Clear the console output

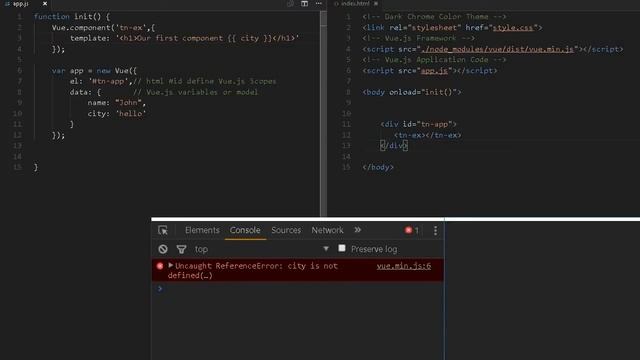[163, 249]
